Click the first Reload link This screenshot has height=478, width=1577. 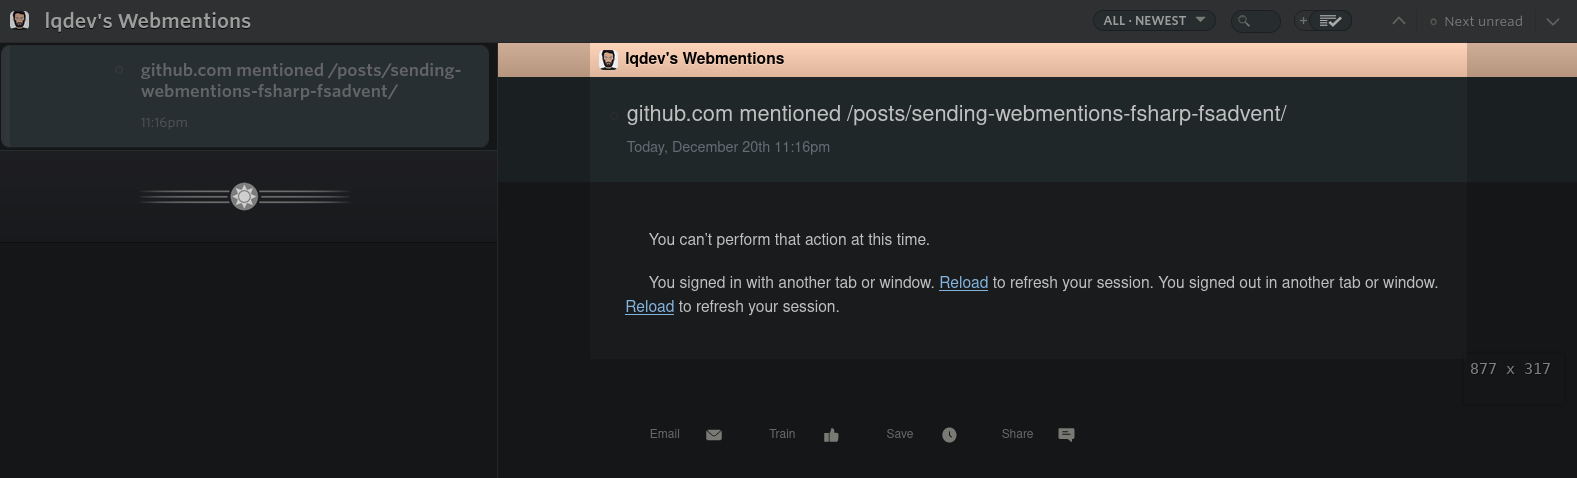963,283
